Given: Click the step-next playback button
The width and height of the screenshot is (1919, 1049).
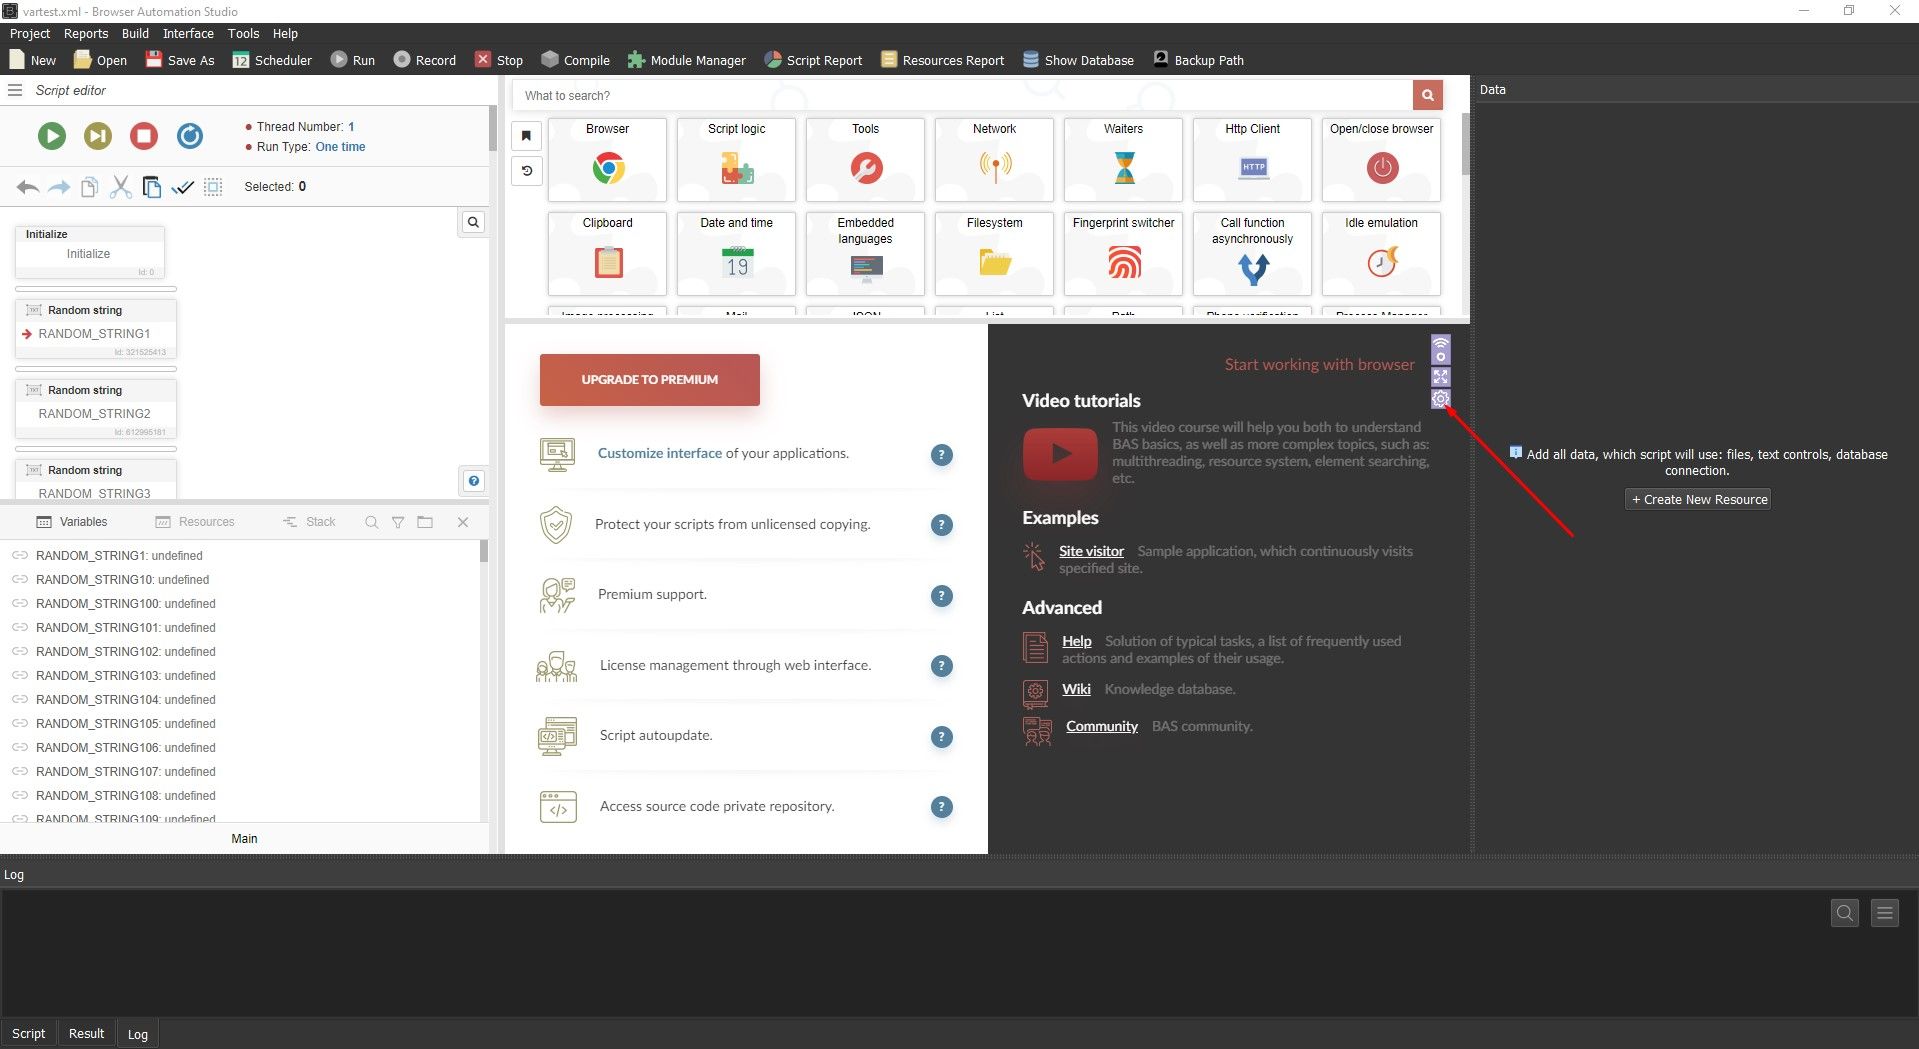Looking at the screenshot, I should 98,136.
